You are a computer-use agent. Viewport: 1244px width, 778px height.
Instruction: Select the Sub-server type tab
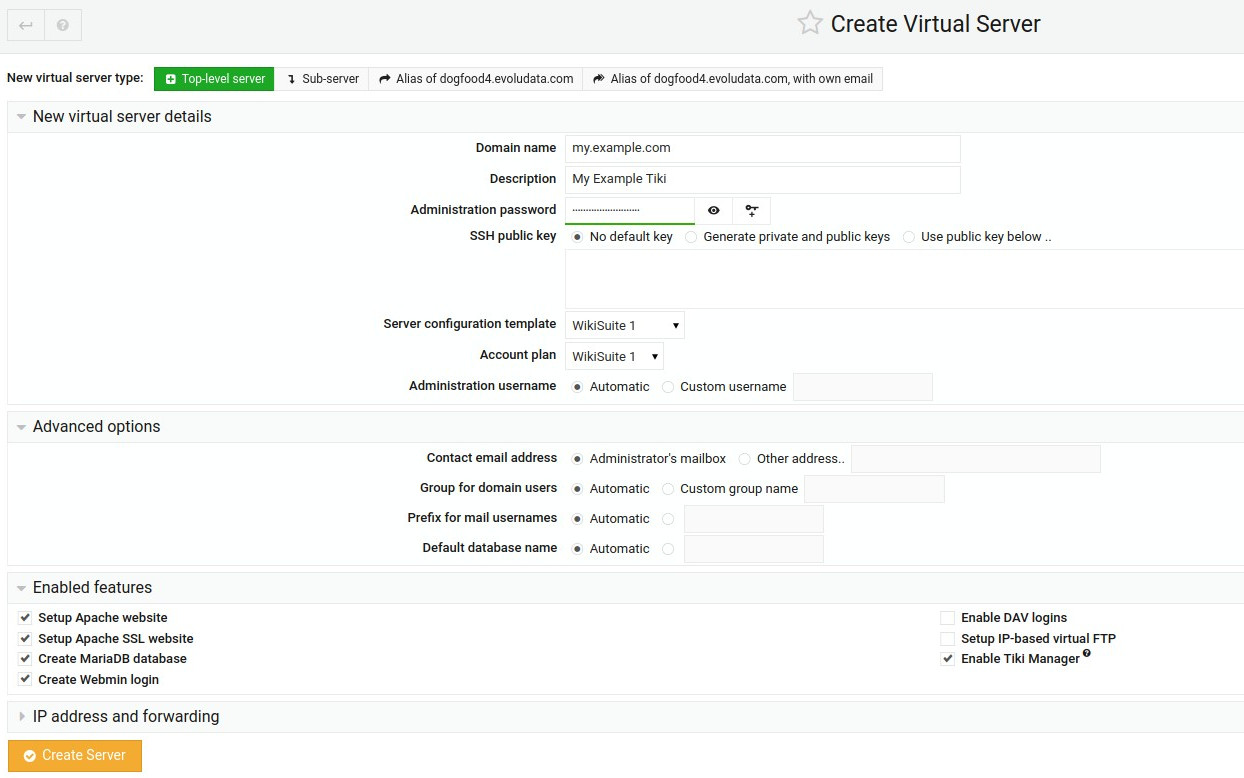pos(322,79)
